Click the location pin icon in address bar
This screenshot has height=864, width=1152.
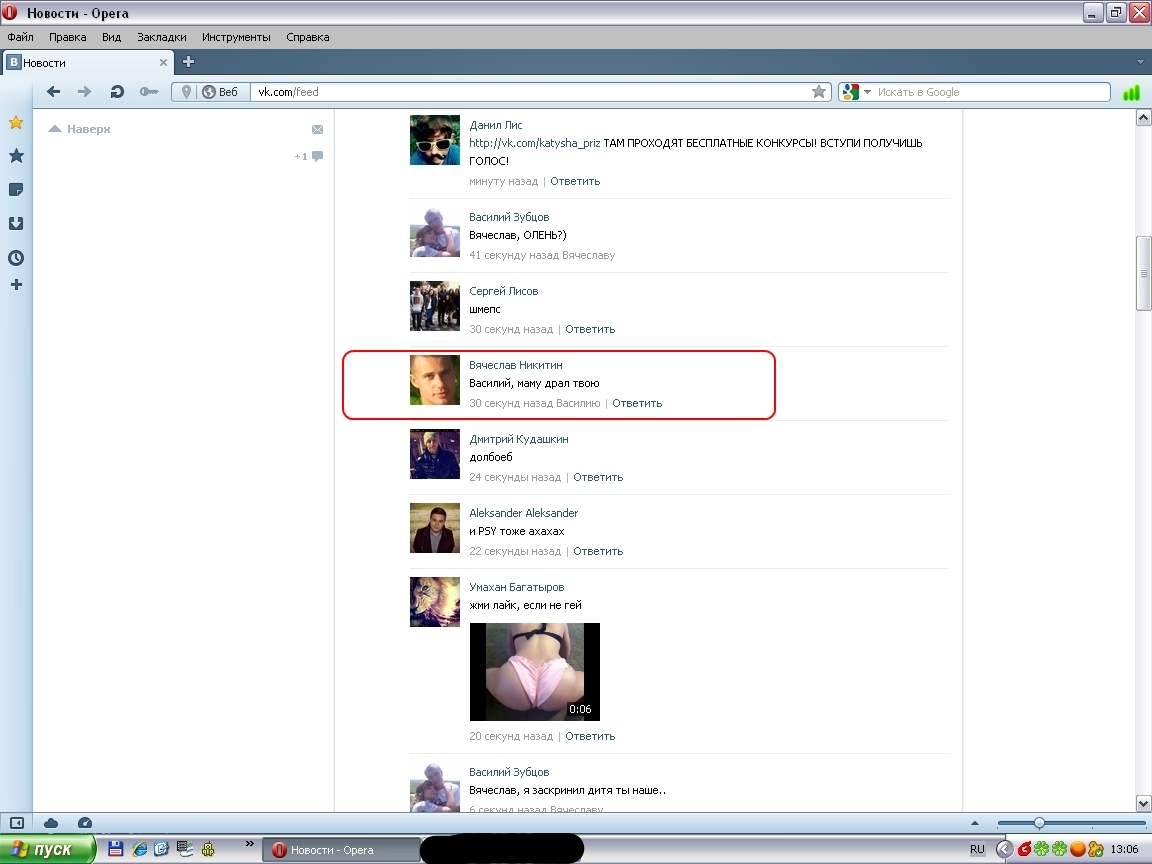[x=186, y=92]
